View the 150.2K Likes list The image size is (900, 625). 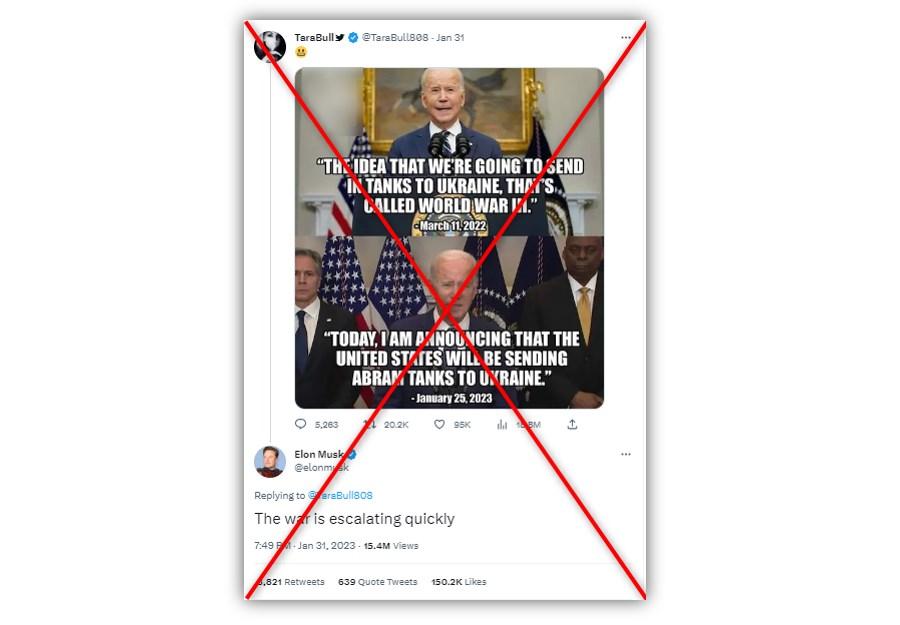tap(459, 582)
